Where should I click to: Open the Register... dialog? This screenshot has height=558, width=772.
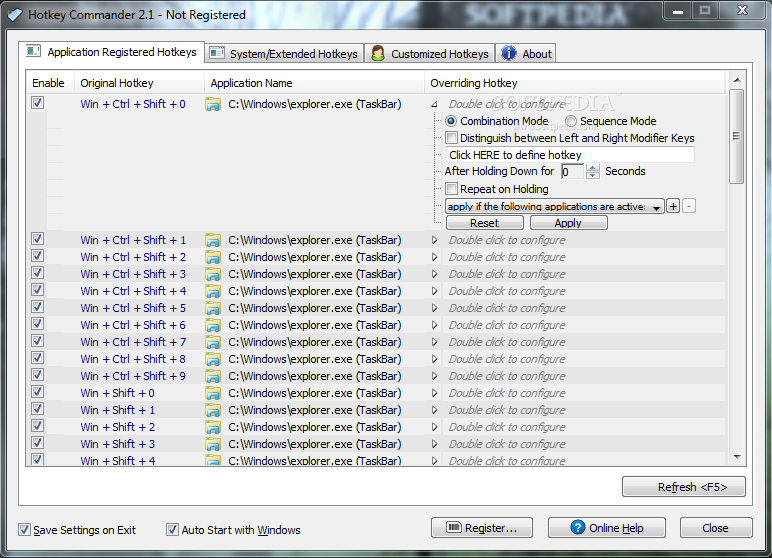coord(482,528)
